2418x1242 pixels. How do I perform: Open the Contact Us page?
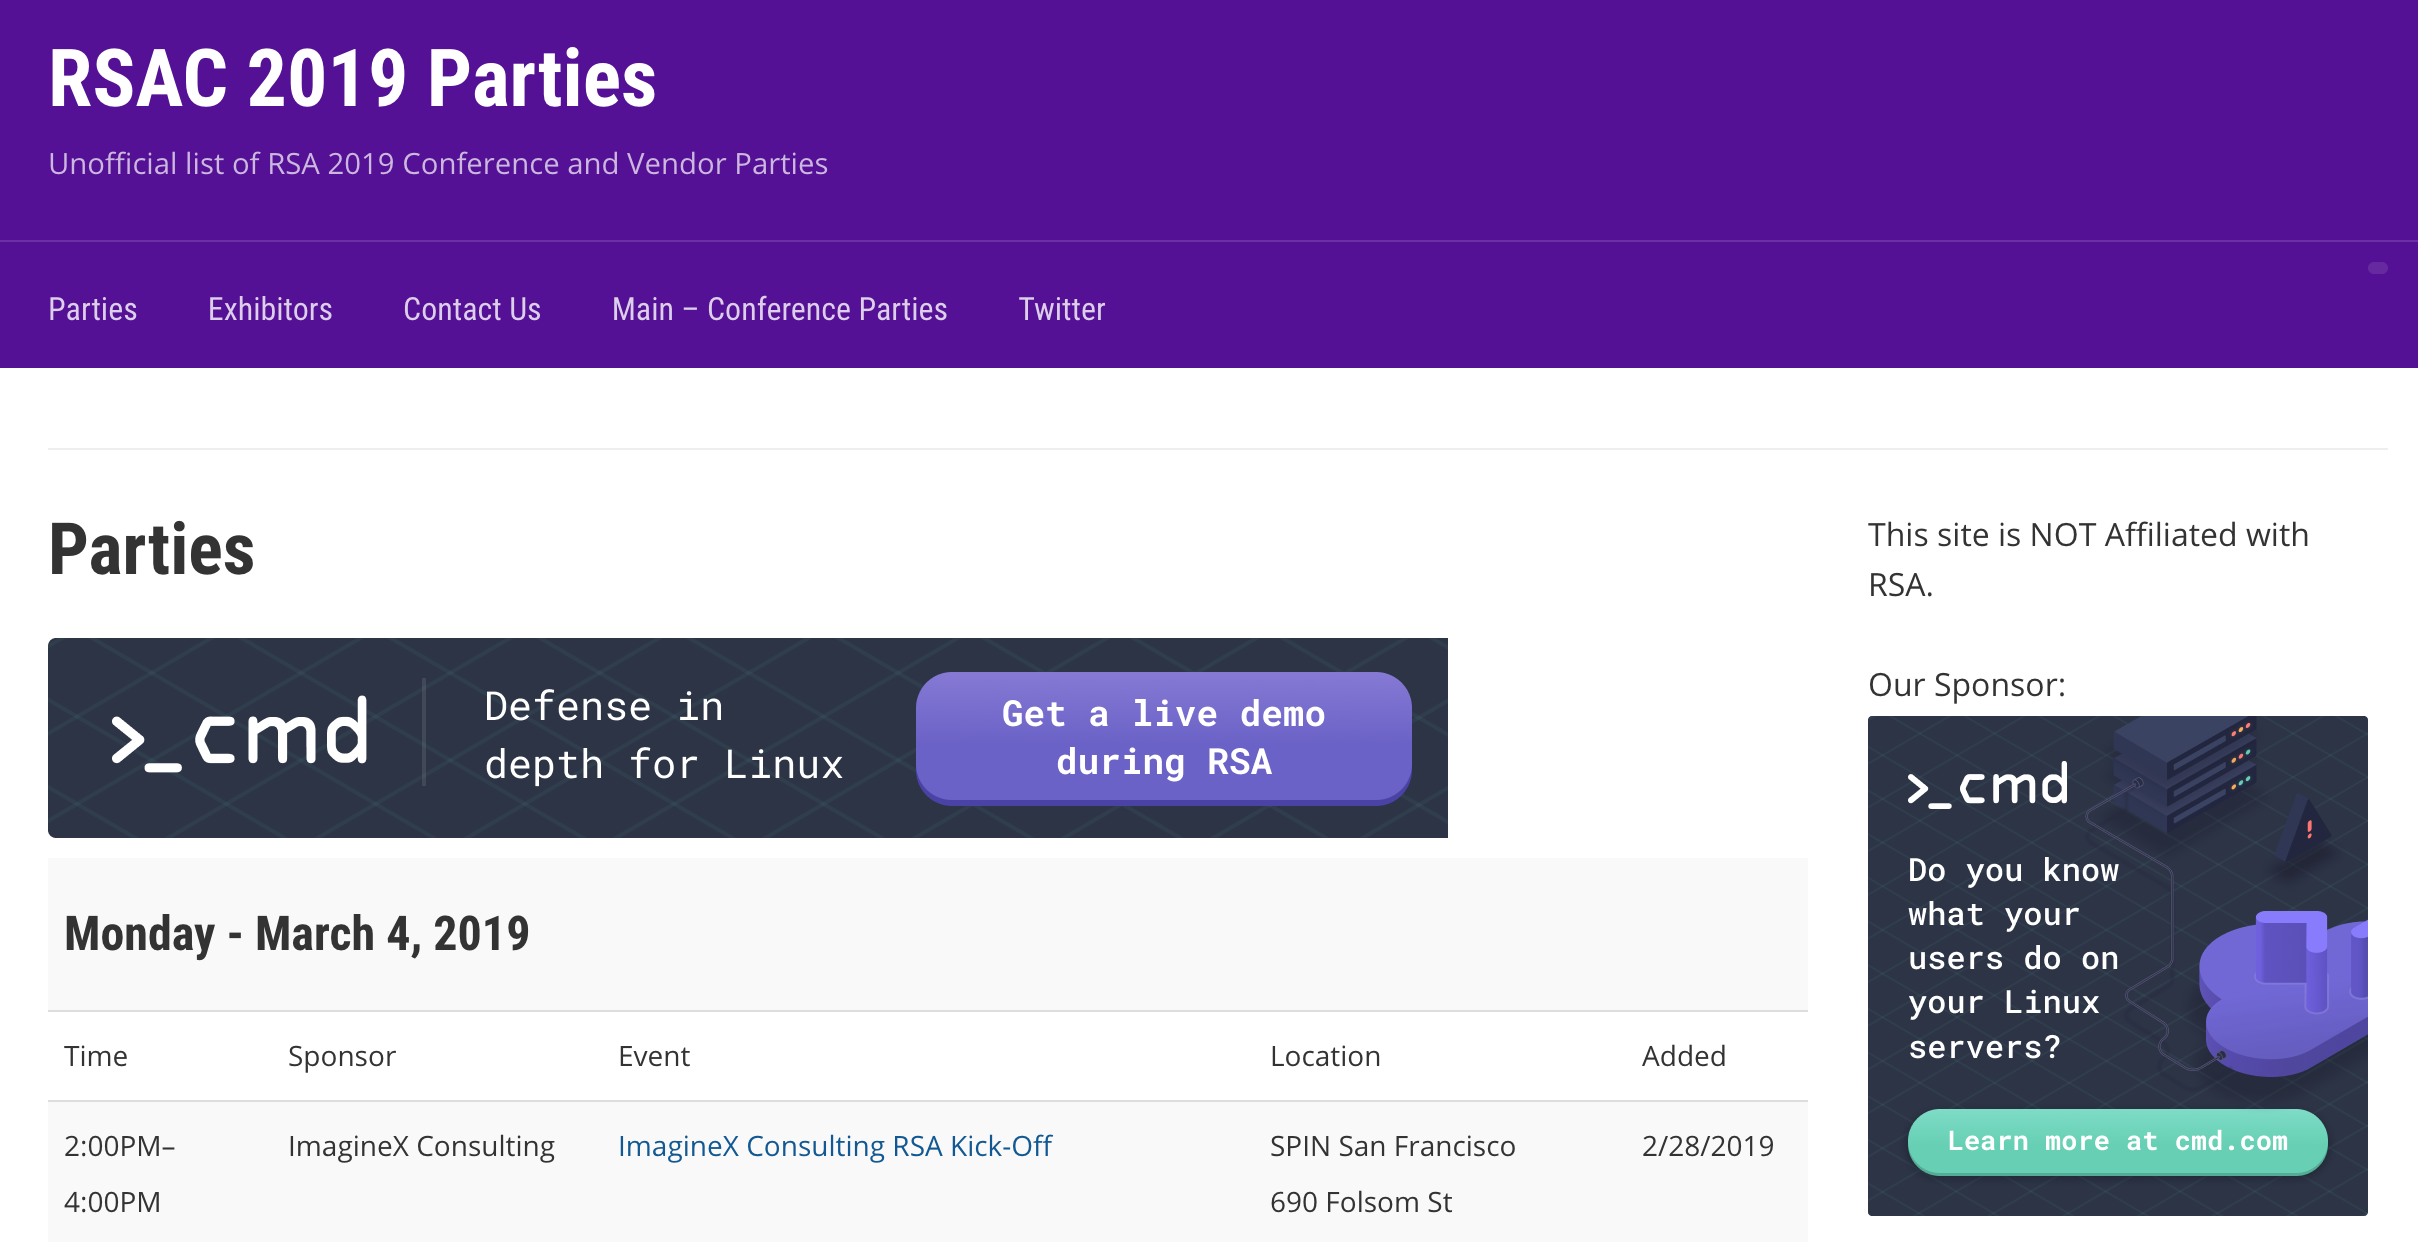point(472,310)
